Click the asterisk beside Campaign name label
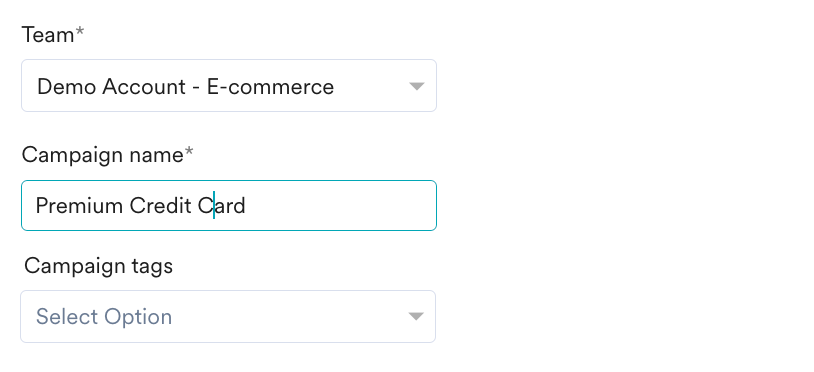The height and width of the screenshot is (372, 814). pyautogui.click(x=189, y=152)
